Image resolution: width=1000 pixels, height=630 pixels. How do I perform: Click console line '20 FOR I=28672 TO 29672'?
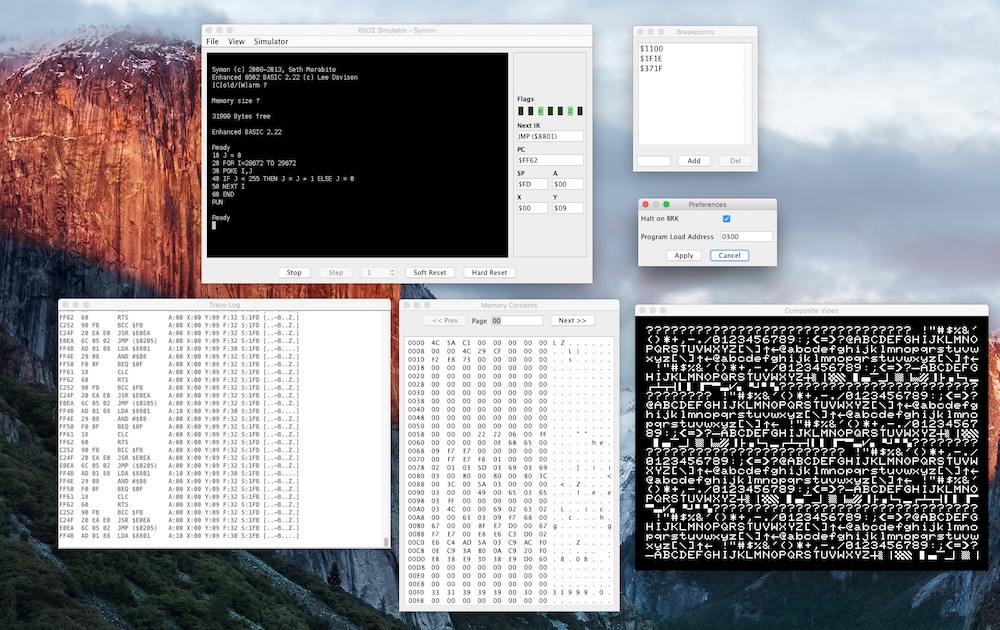pyautogui.click(x=254, y=163)
